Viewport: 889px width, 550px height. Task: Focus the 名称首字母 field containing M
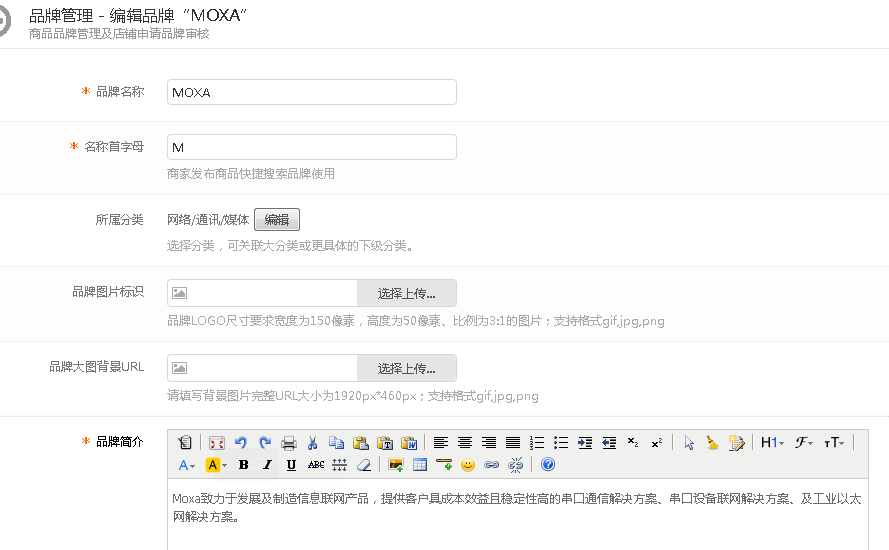pos(312,147)
